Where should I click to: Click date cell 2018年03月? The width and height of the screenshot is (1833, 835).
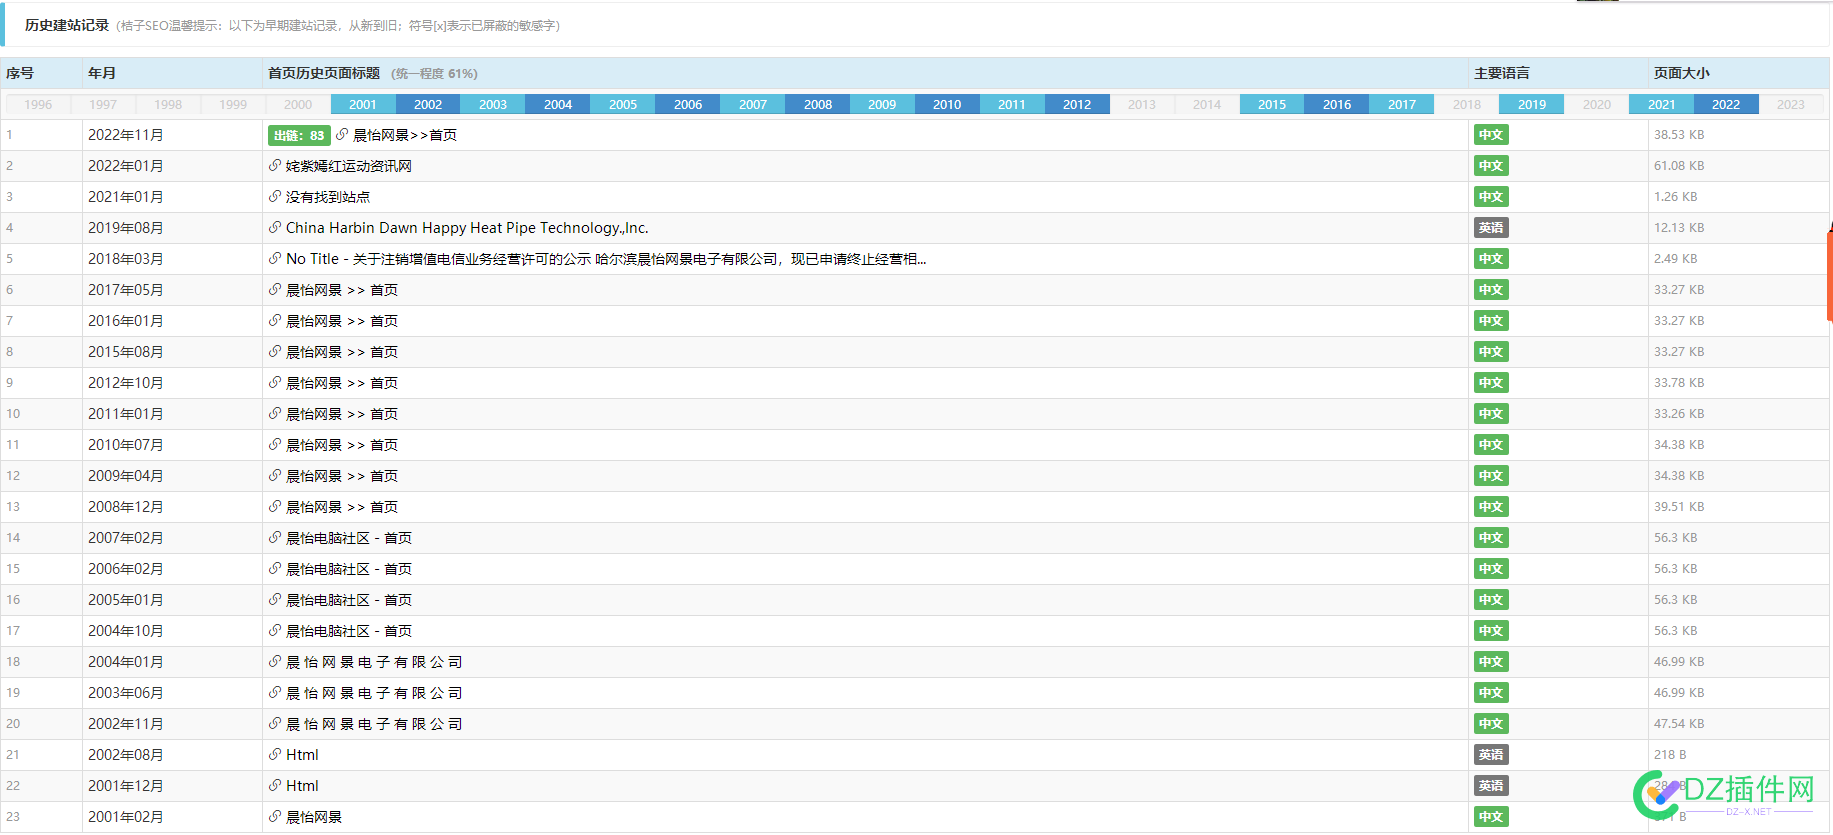click(x=126, y=259)
